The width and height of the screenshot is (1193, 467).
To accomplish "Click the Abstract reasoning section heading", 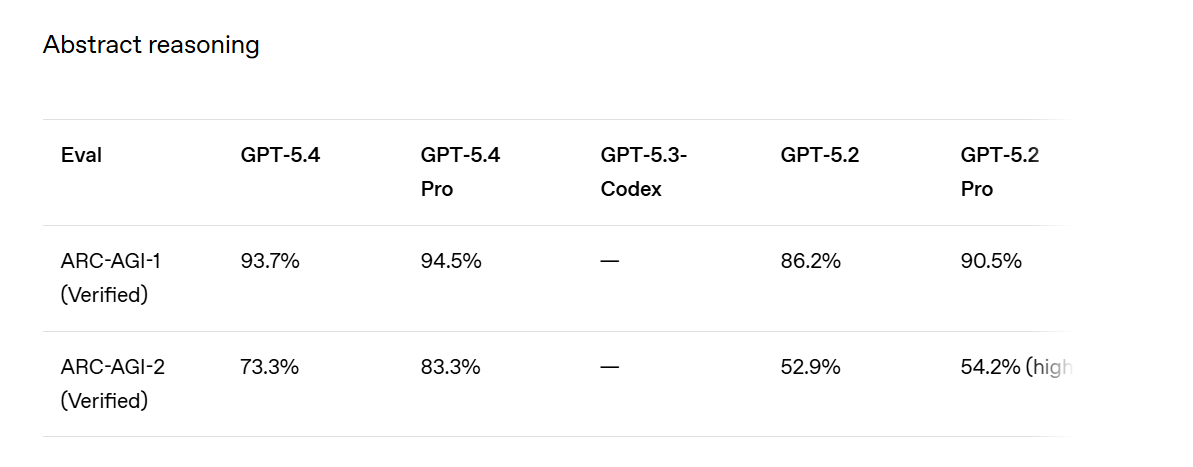I will (151, 45).
